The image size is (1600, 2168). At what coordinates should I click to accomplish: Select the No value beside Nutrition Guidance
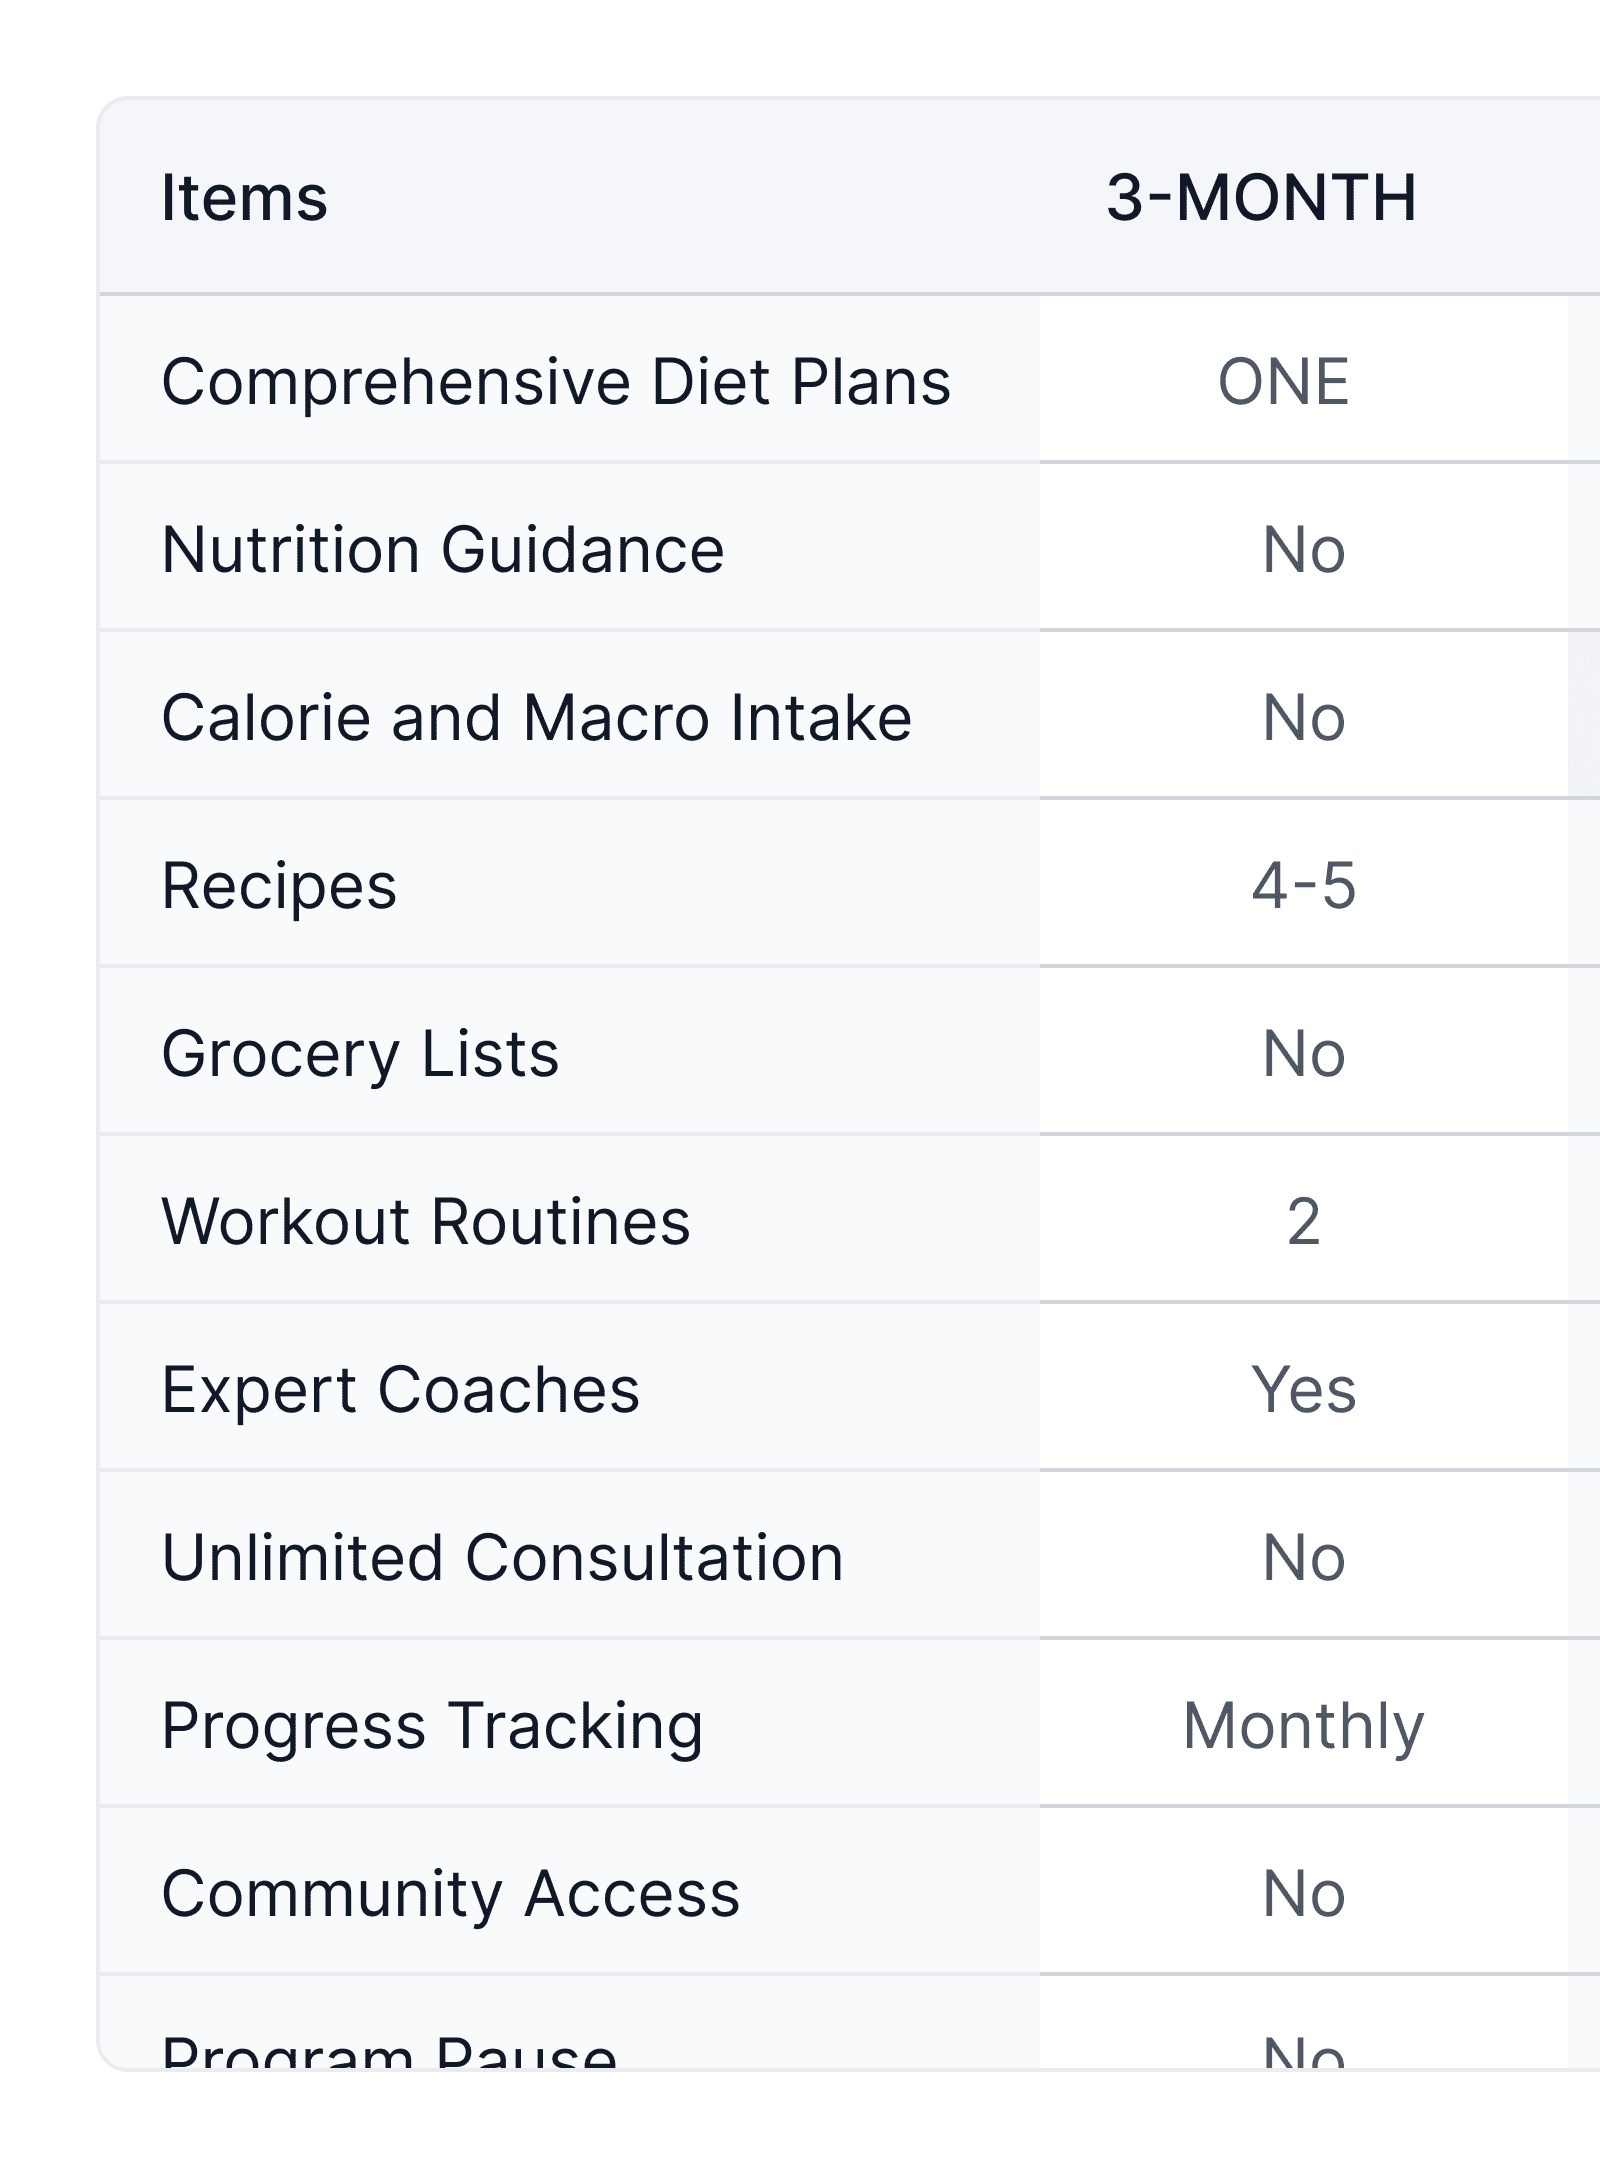coord(1303,550)
